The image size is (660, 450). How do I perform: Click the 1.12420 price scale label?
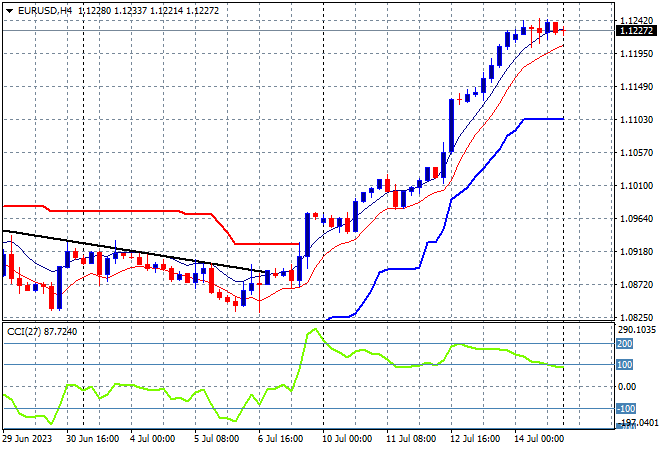(637, 21)
